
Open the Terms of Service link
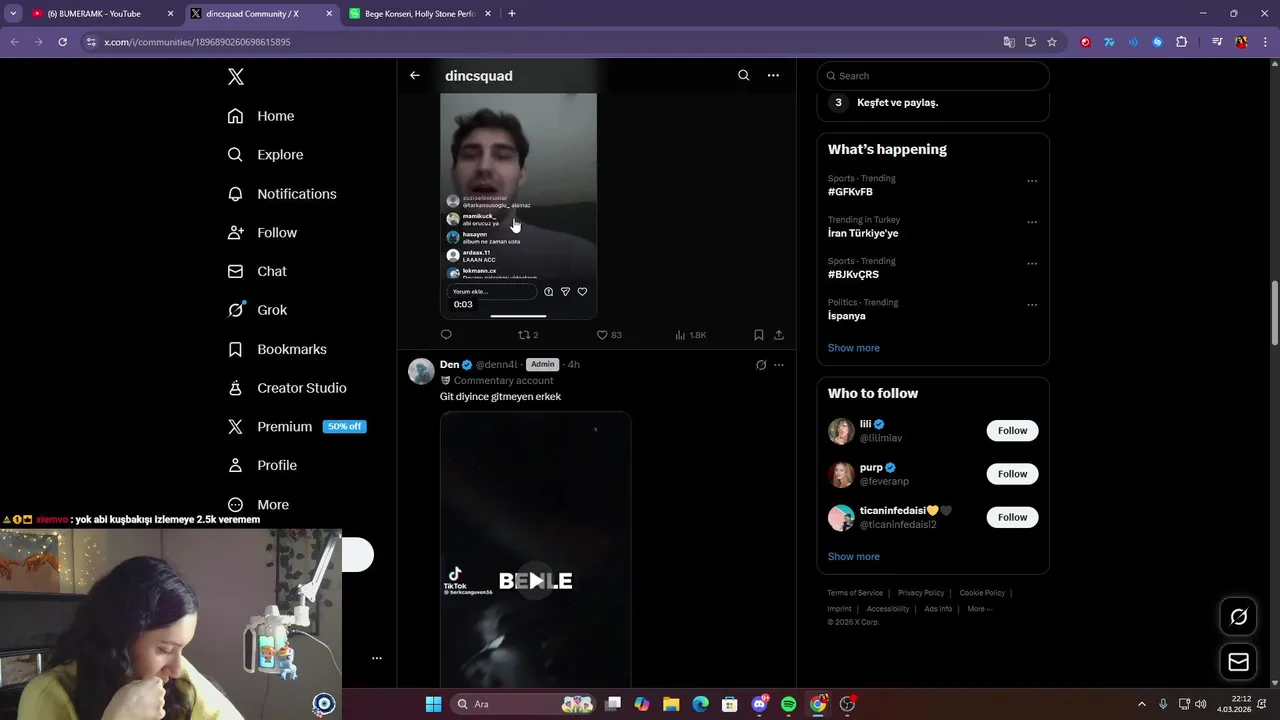[855, 593]
